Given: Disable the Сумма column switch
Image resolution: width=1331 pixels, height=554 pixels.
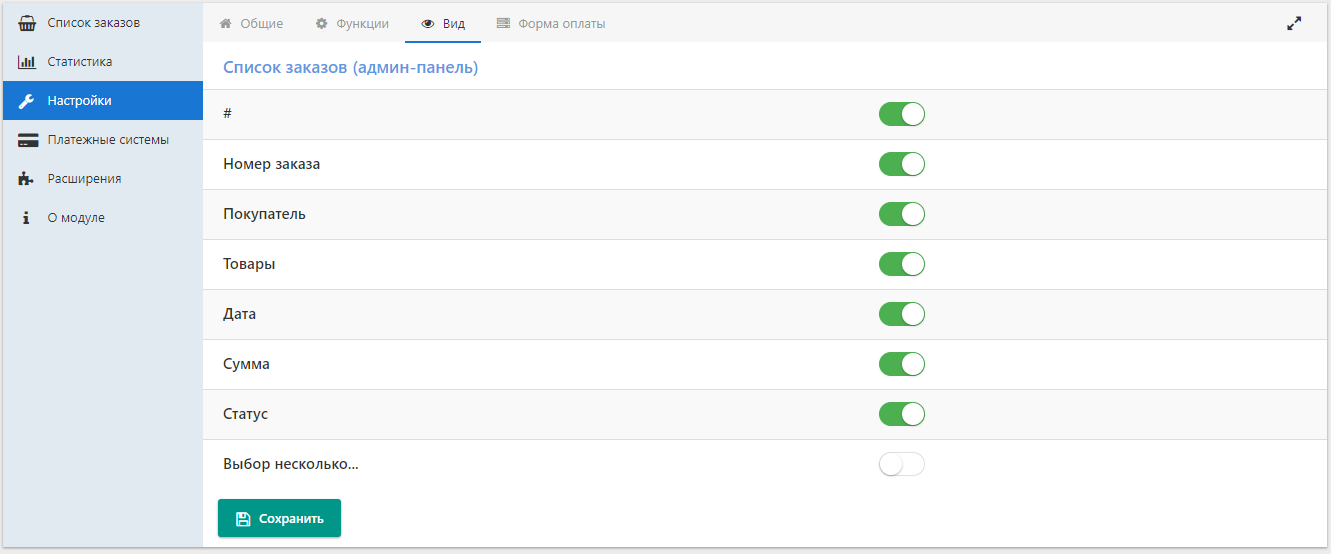Looking at the screenshot, I should (x=901, y=364).
